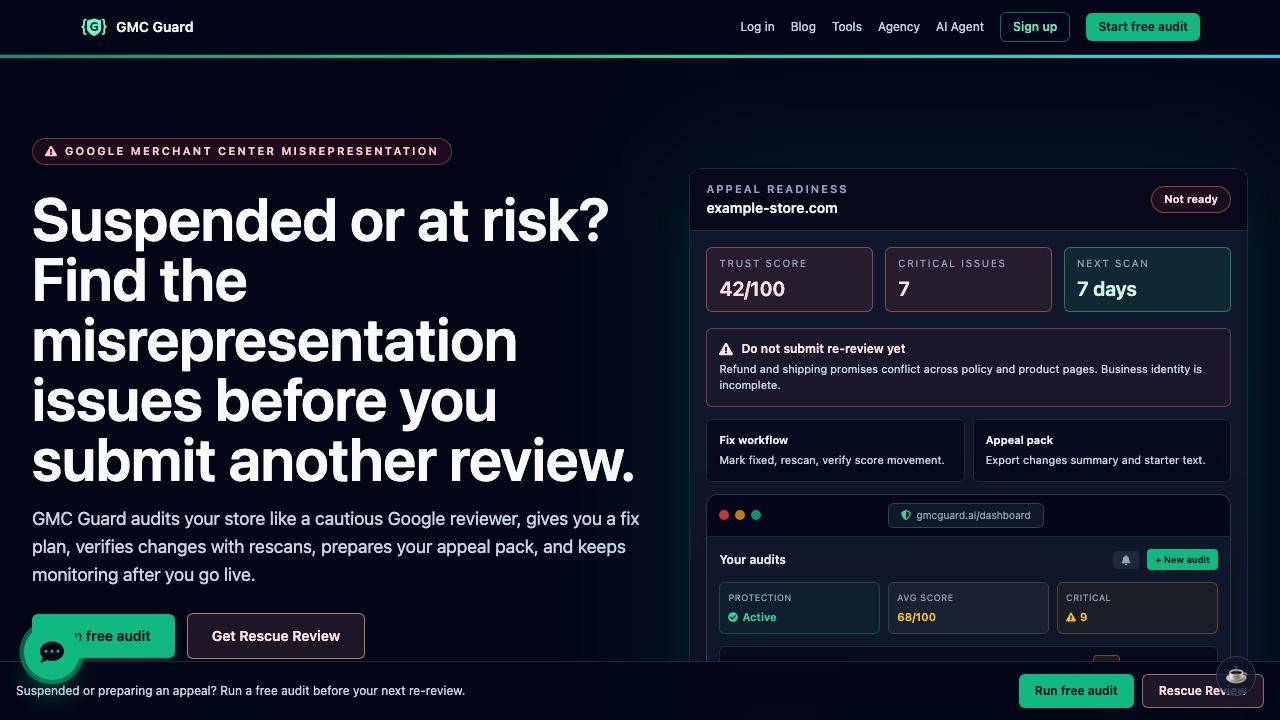Click the Trust Score 42/100 value
Screen dimensions: 1280x720
752,289
